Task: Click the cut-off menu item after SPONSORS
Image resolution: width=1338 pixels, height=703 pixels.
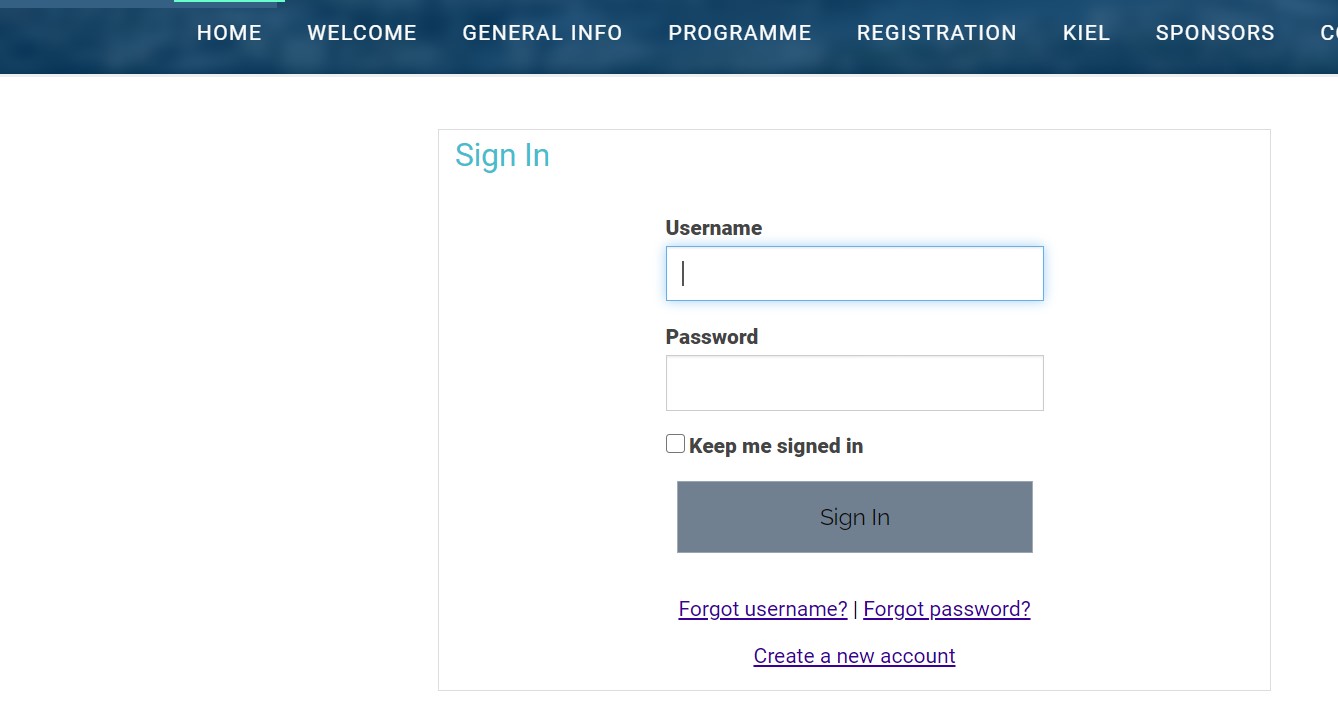Action: tap(1329, 33)
